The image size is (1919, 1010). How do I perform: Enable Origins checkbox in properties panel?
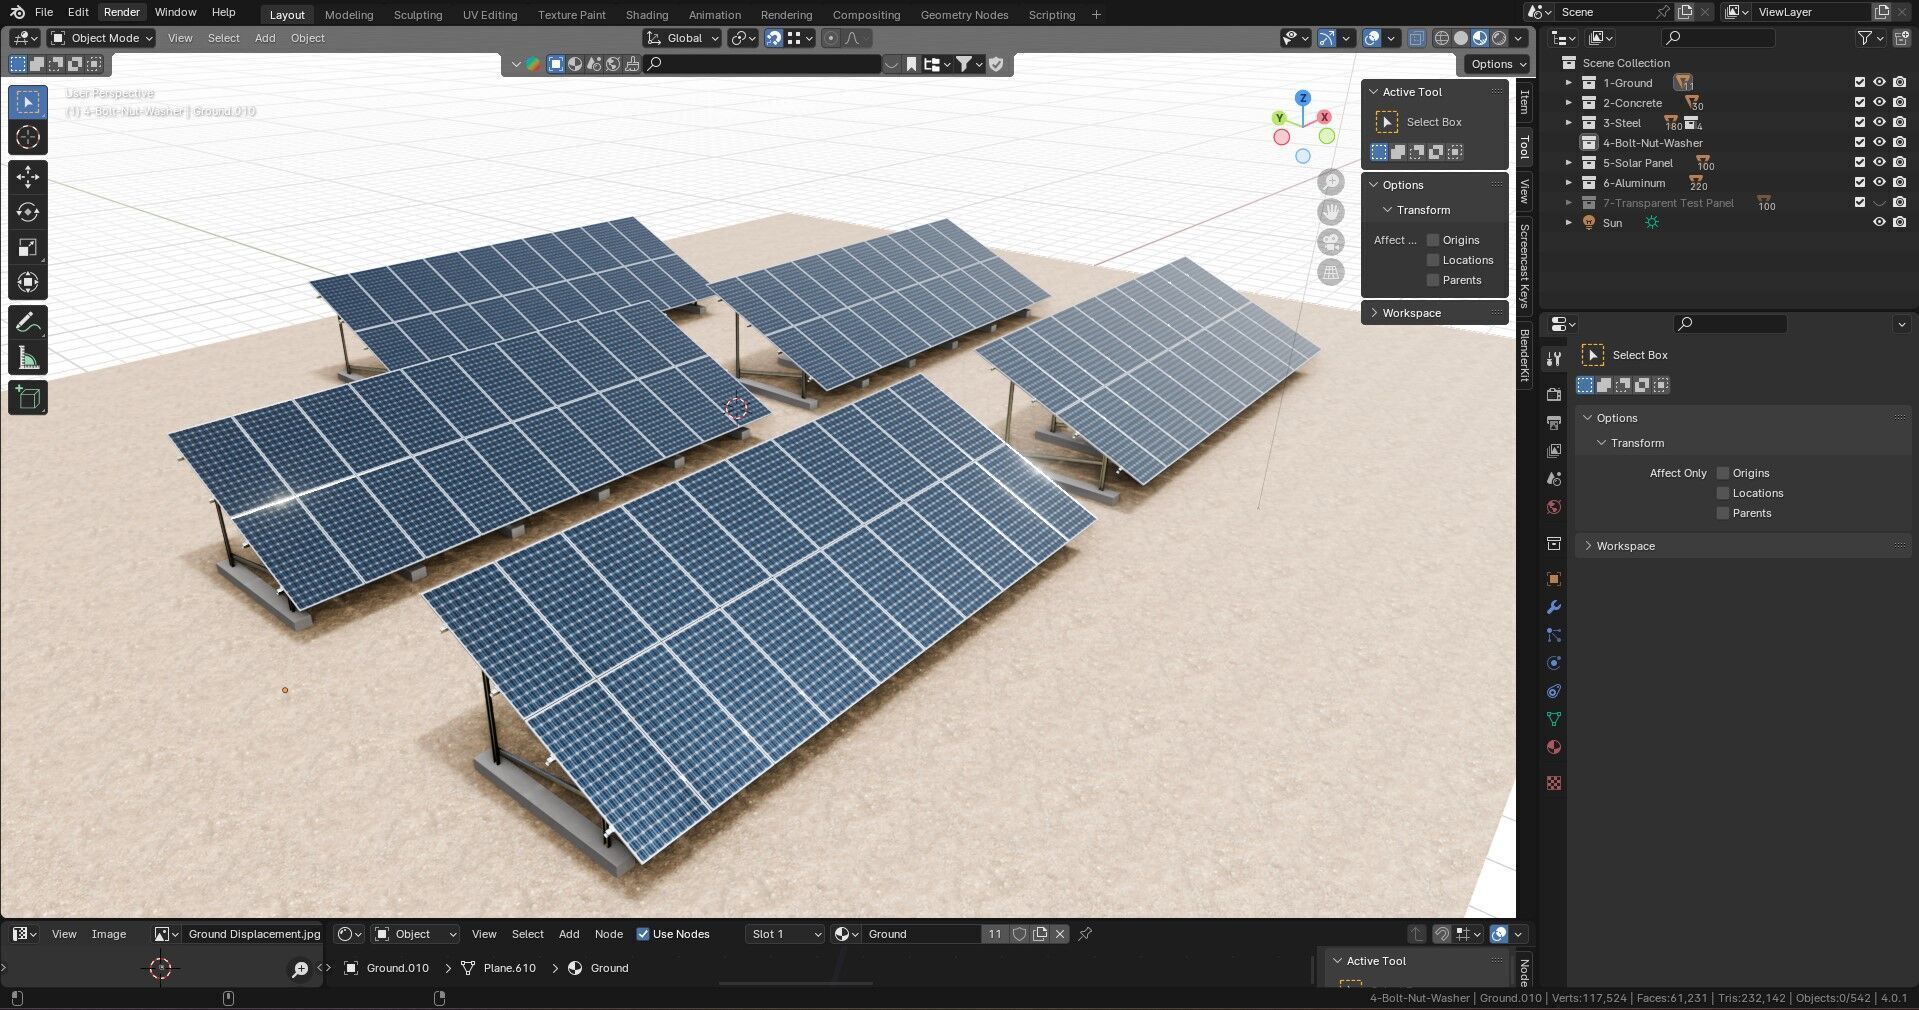[x=1723, y=473]
